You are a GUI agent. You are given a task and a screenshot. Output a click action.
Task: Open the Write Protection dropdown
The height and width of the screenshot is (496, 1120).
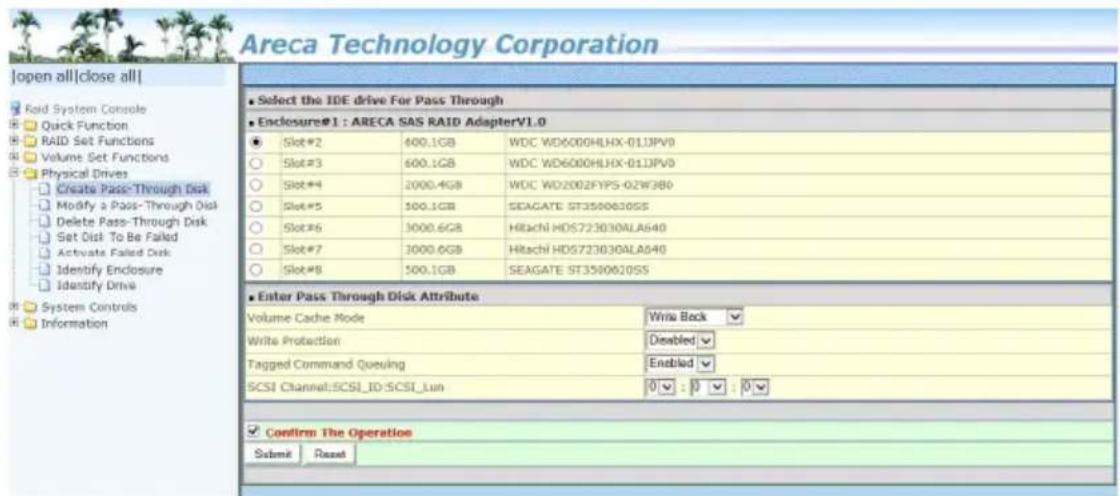[681, 340]
